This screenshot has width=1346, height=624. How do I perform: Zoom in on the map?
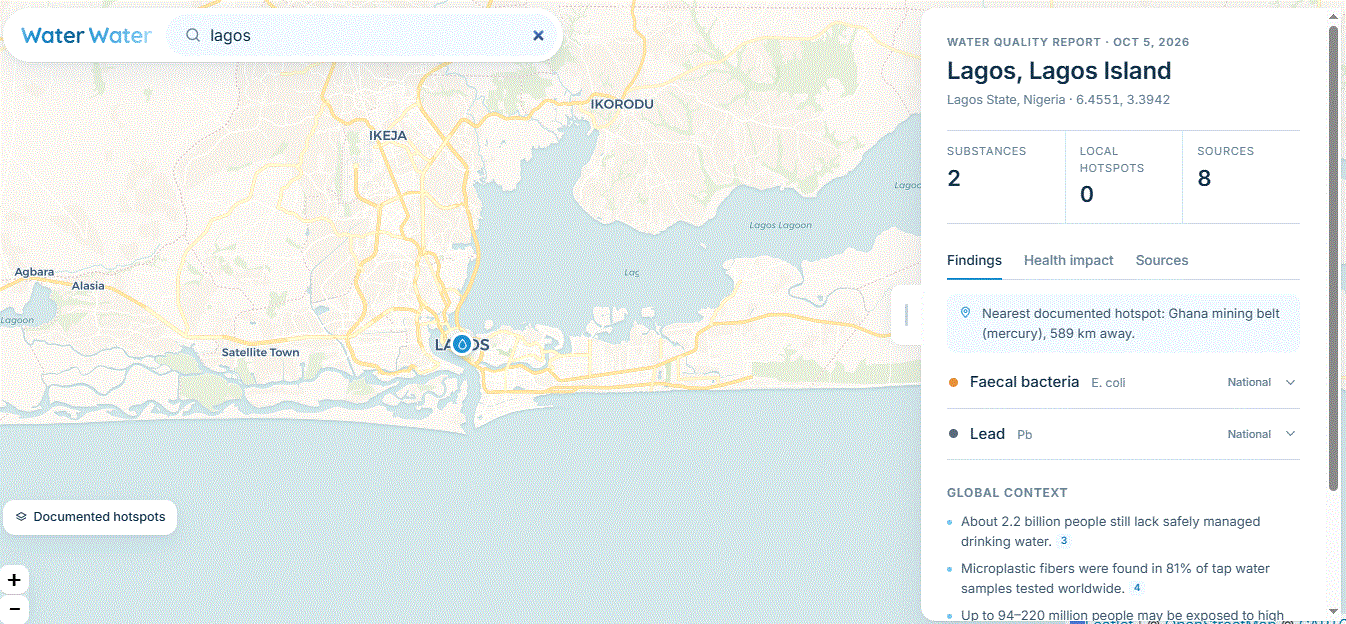14,580
